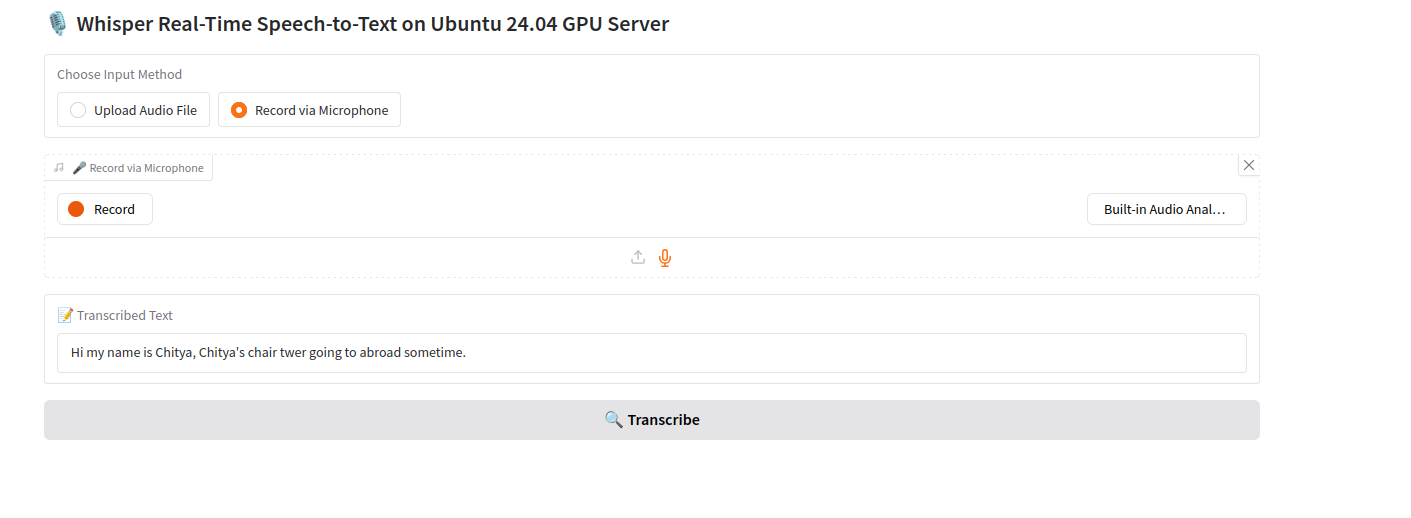Start recording with the Record button label

(114, 209)
